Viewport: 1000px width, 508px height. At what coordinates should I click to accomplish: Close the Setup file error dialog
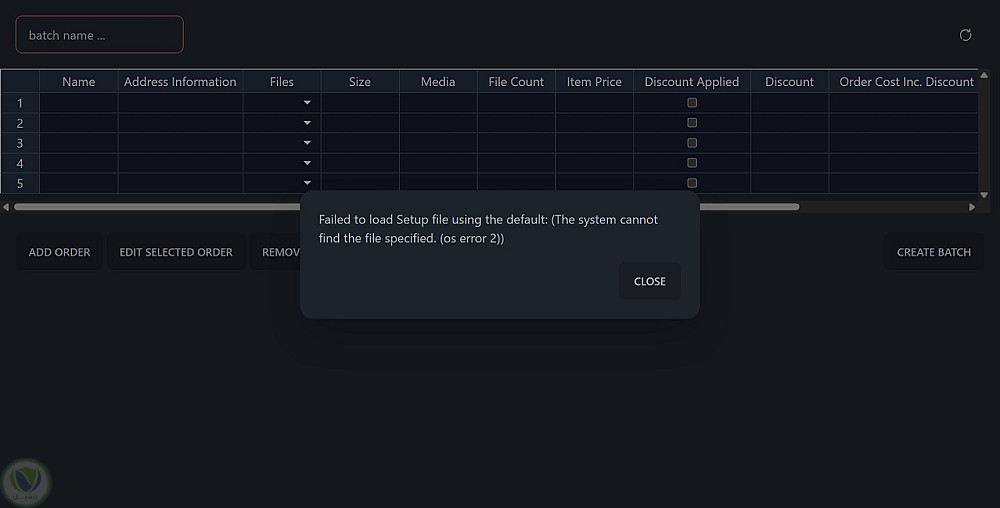[649, 281]
